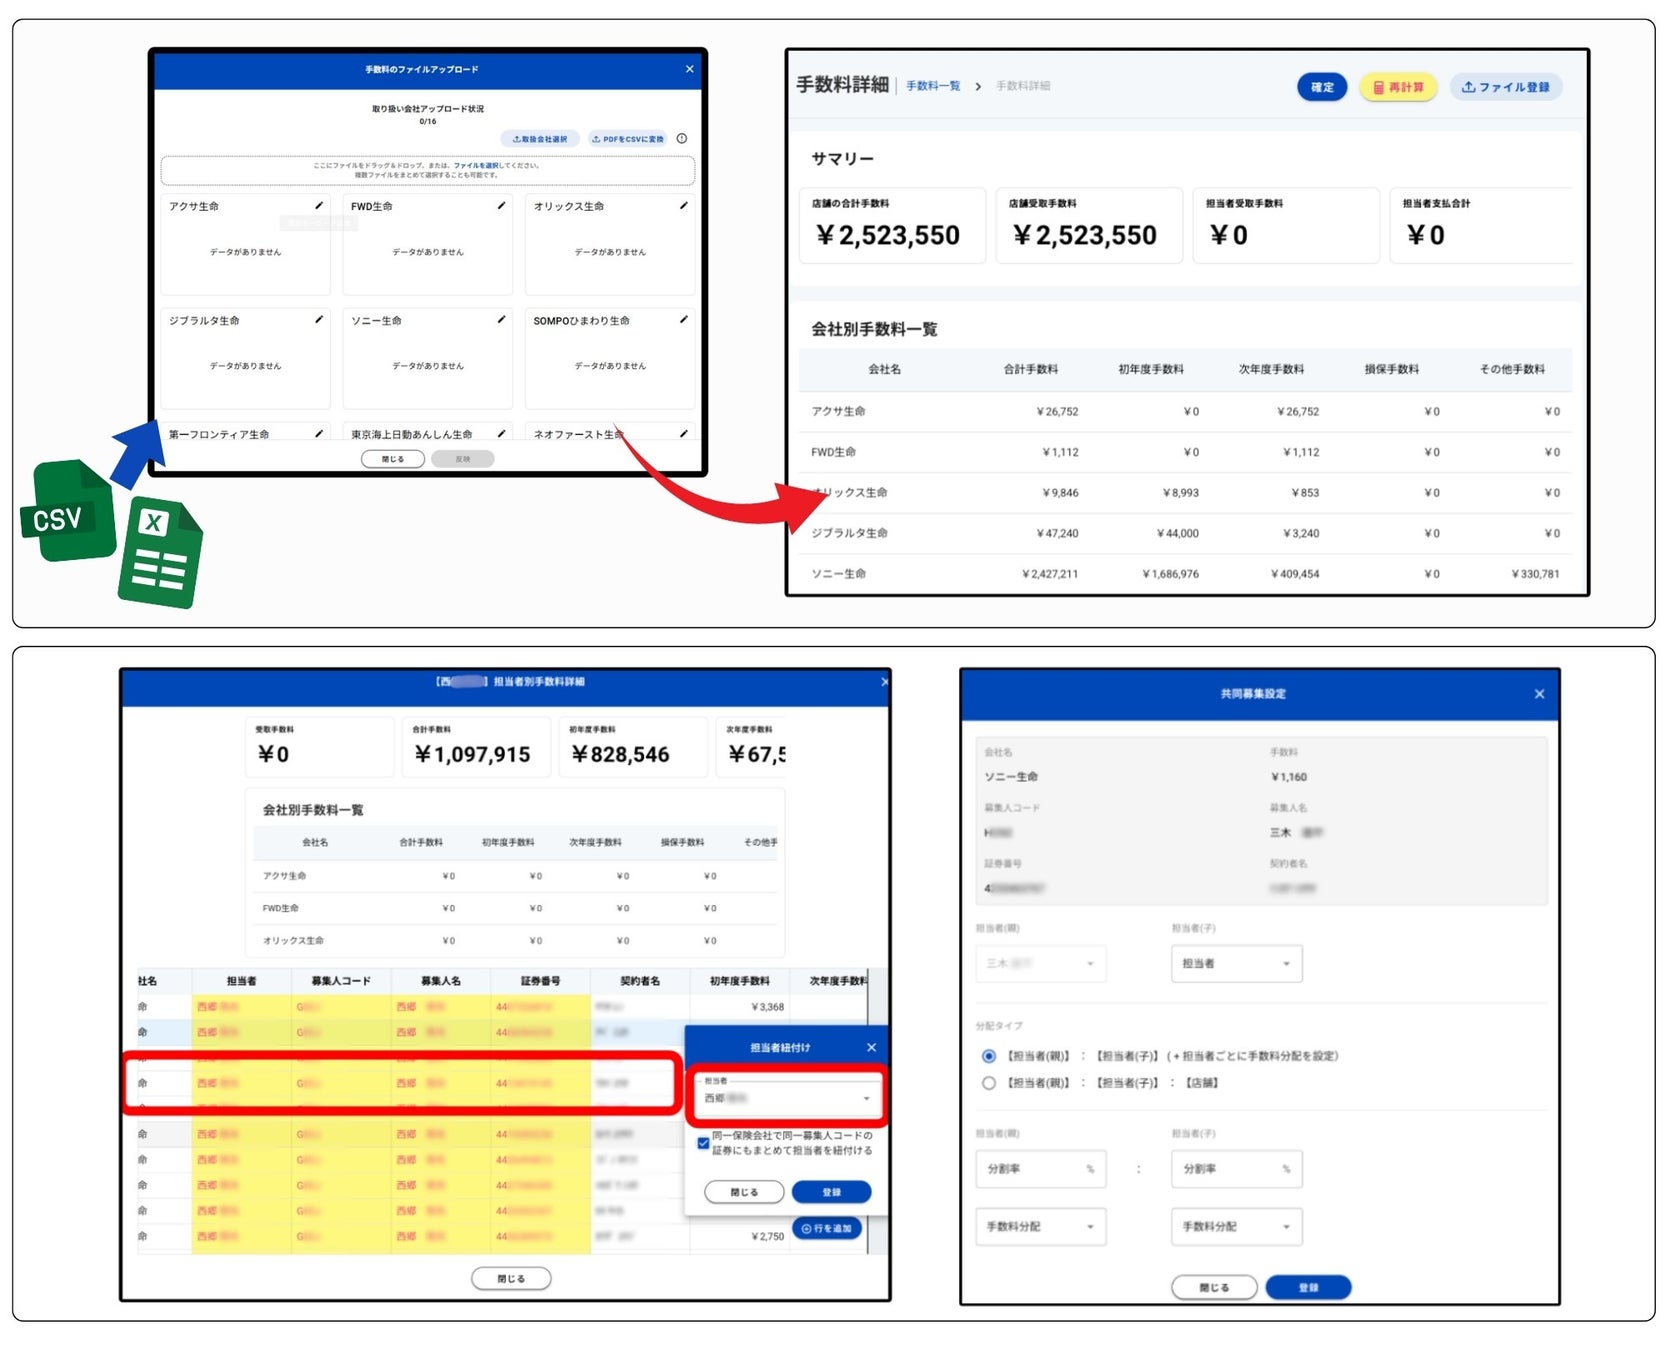Click ジブラルタ生命 row in 手数料詳細 table
The image size is (1675, 1350).
[1185, 533]
